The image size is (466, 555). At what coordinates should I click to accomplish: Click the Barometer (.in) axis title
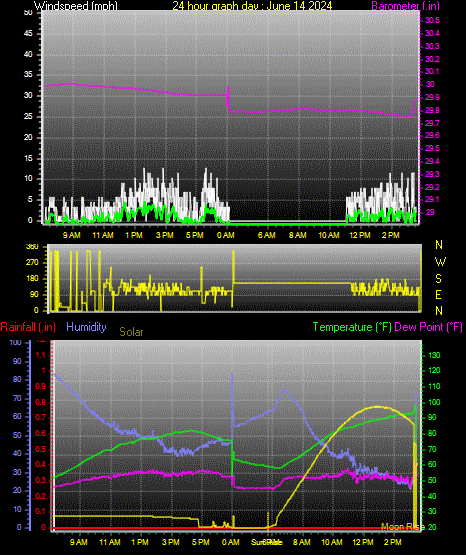[x=405, y=5]
